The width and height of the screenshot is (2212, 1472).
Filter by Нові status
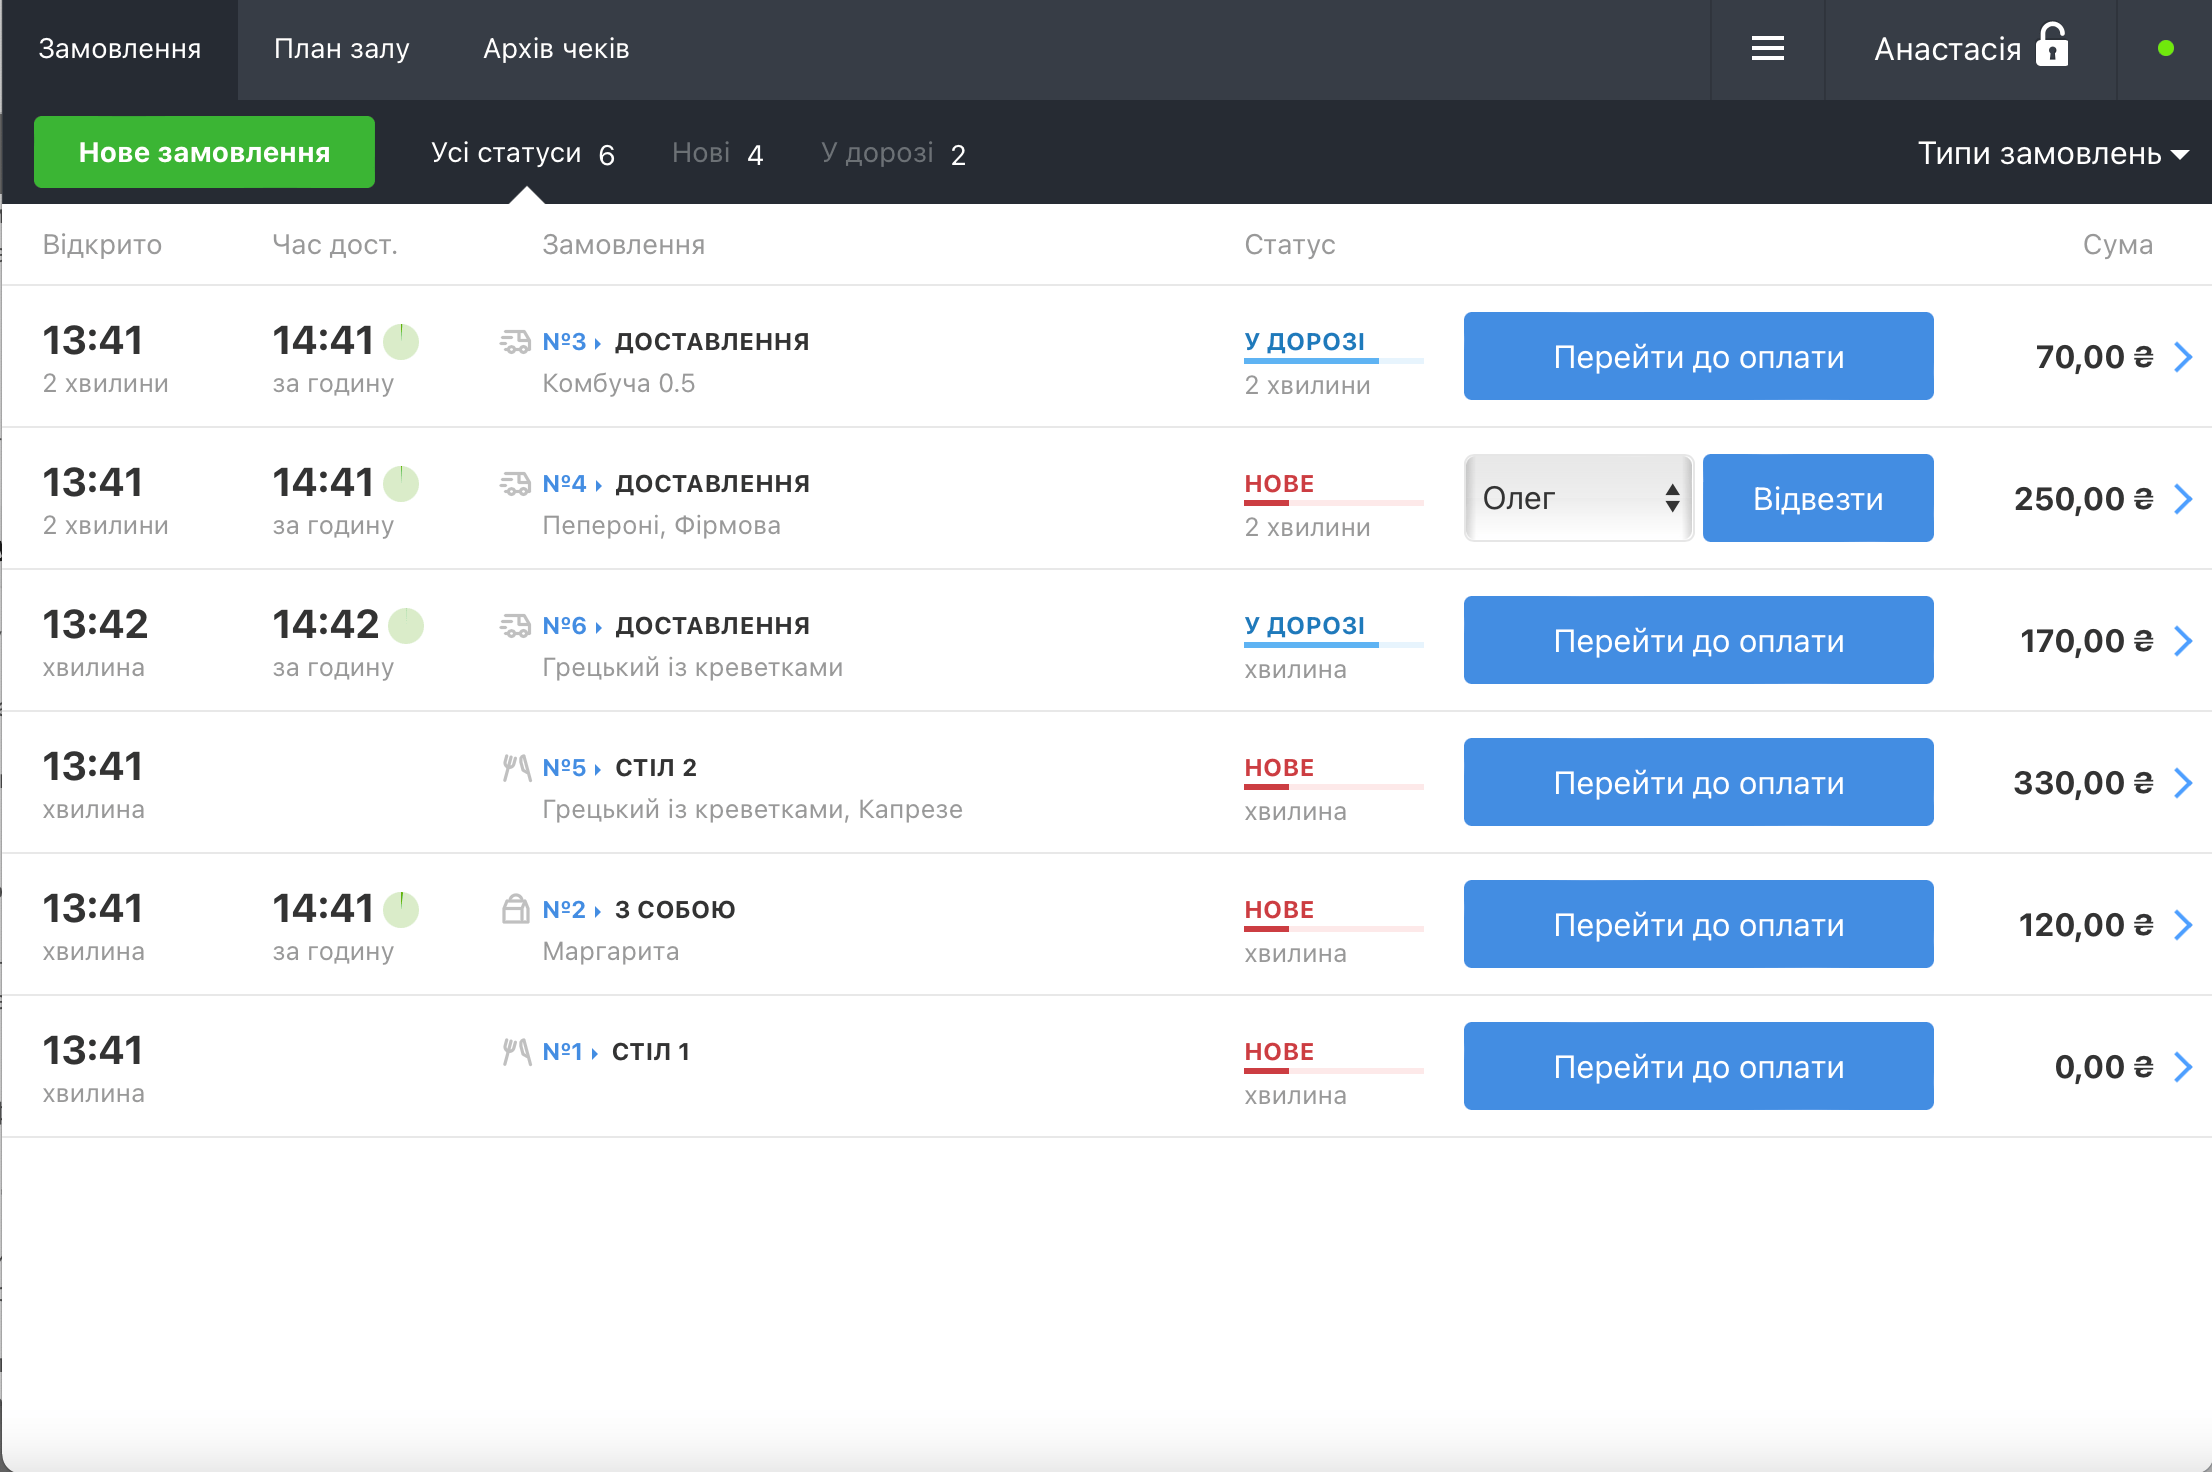(717, 153)
